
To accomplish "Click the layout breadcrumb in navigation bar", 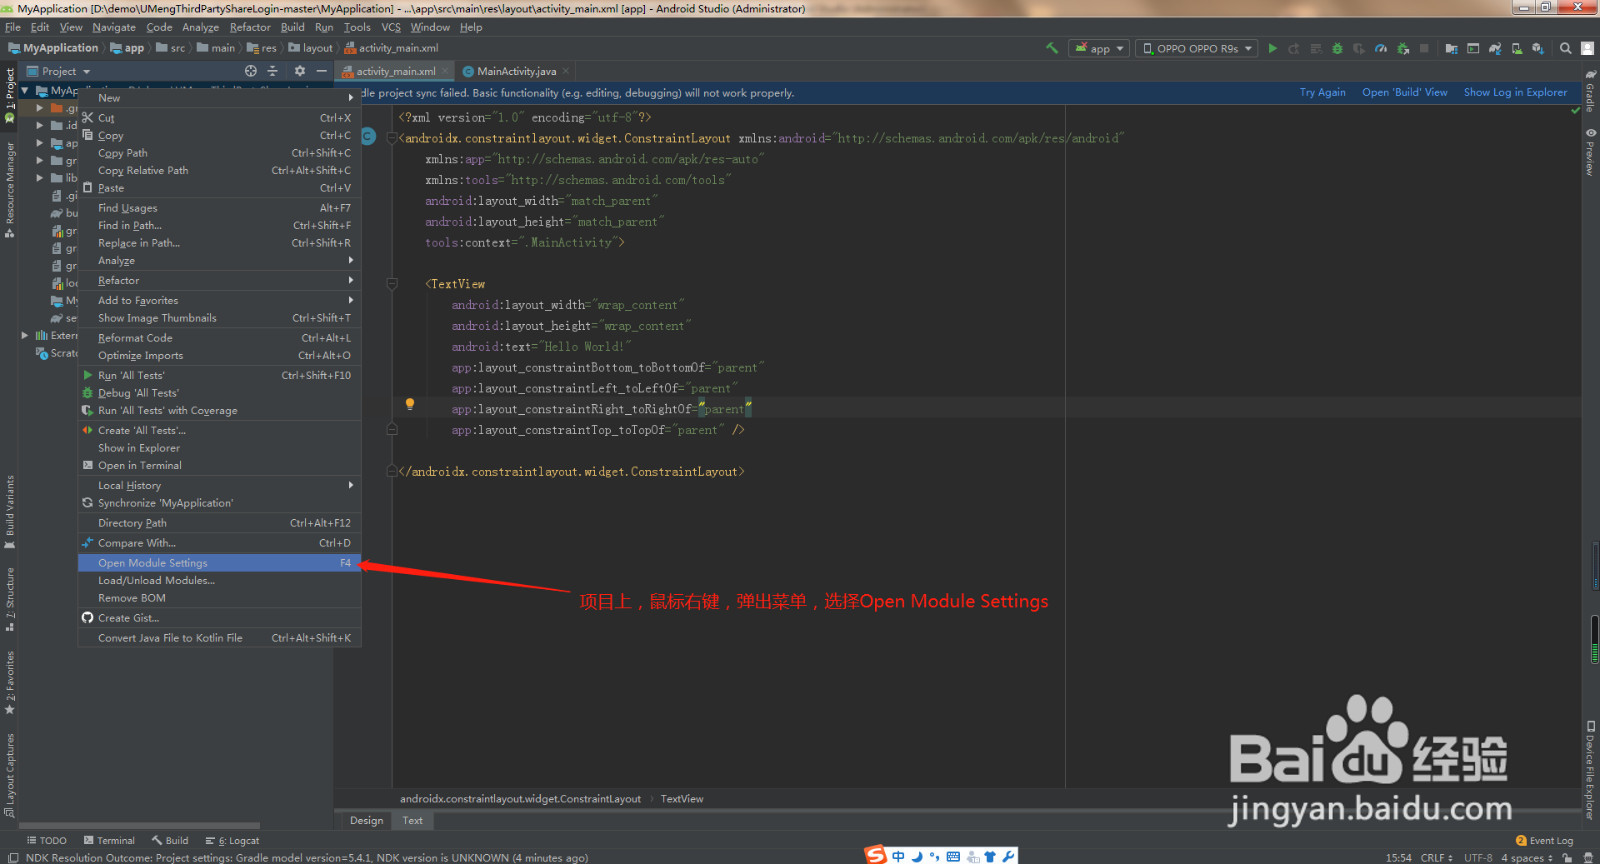I will [311, 48].
